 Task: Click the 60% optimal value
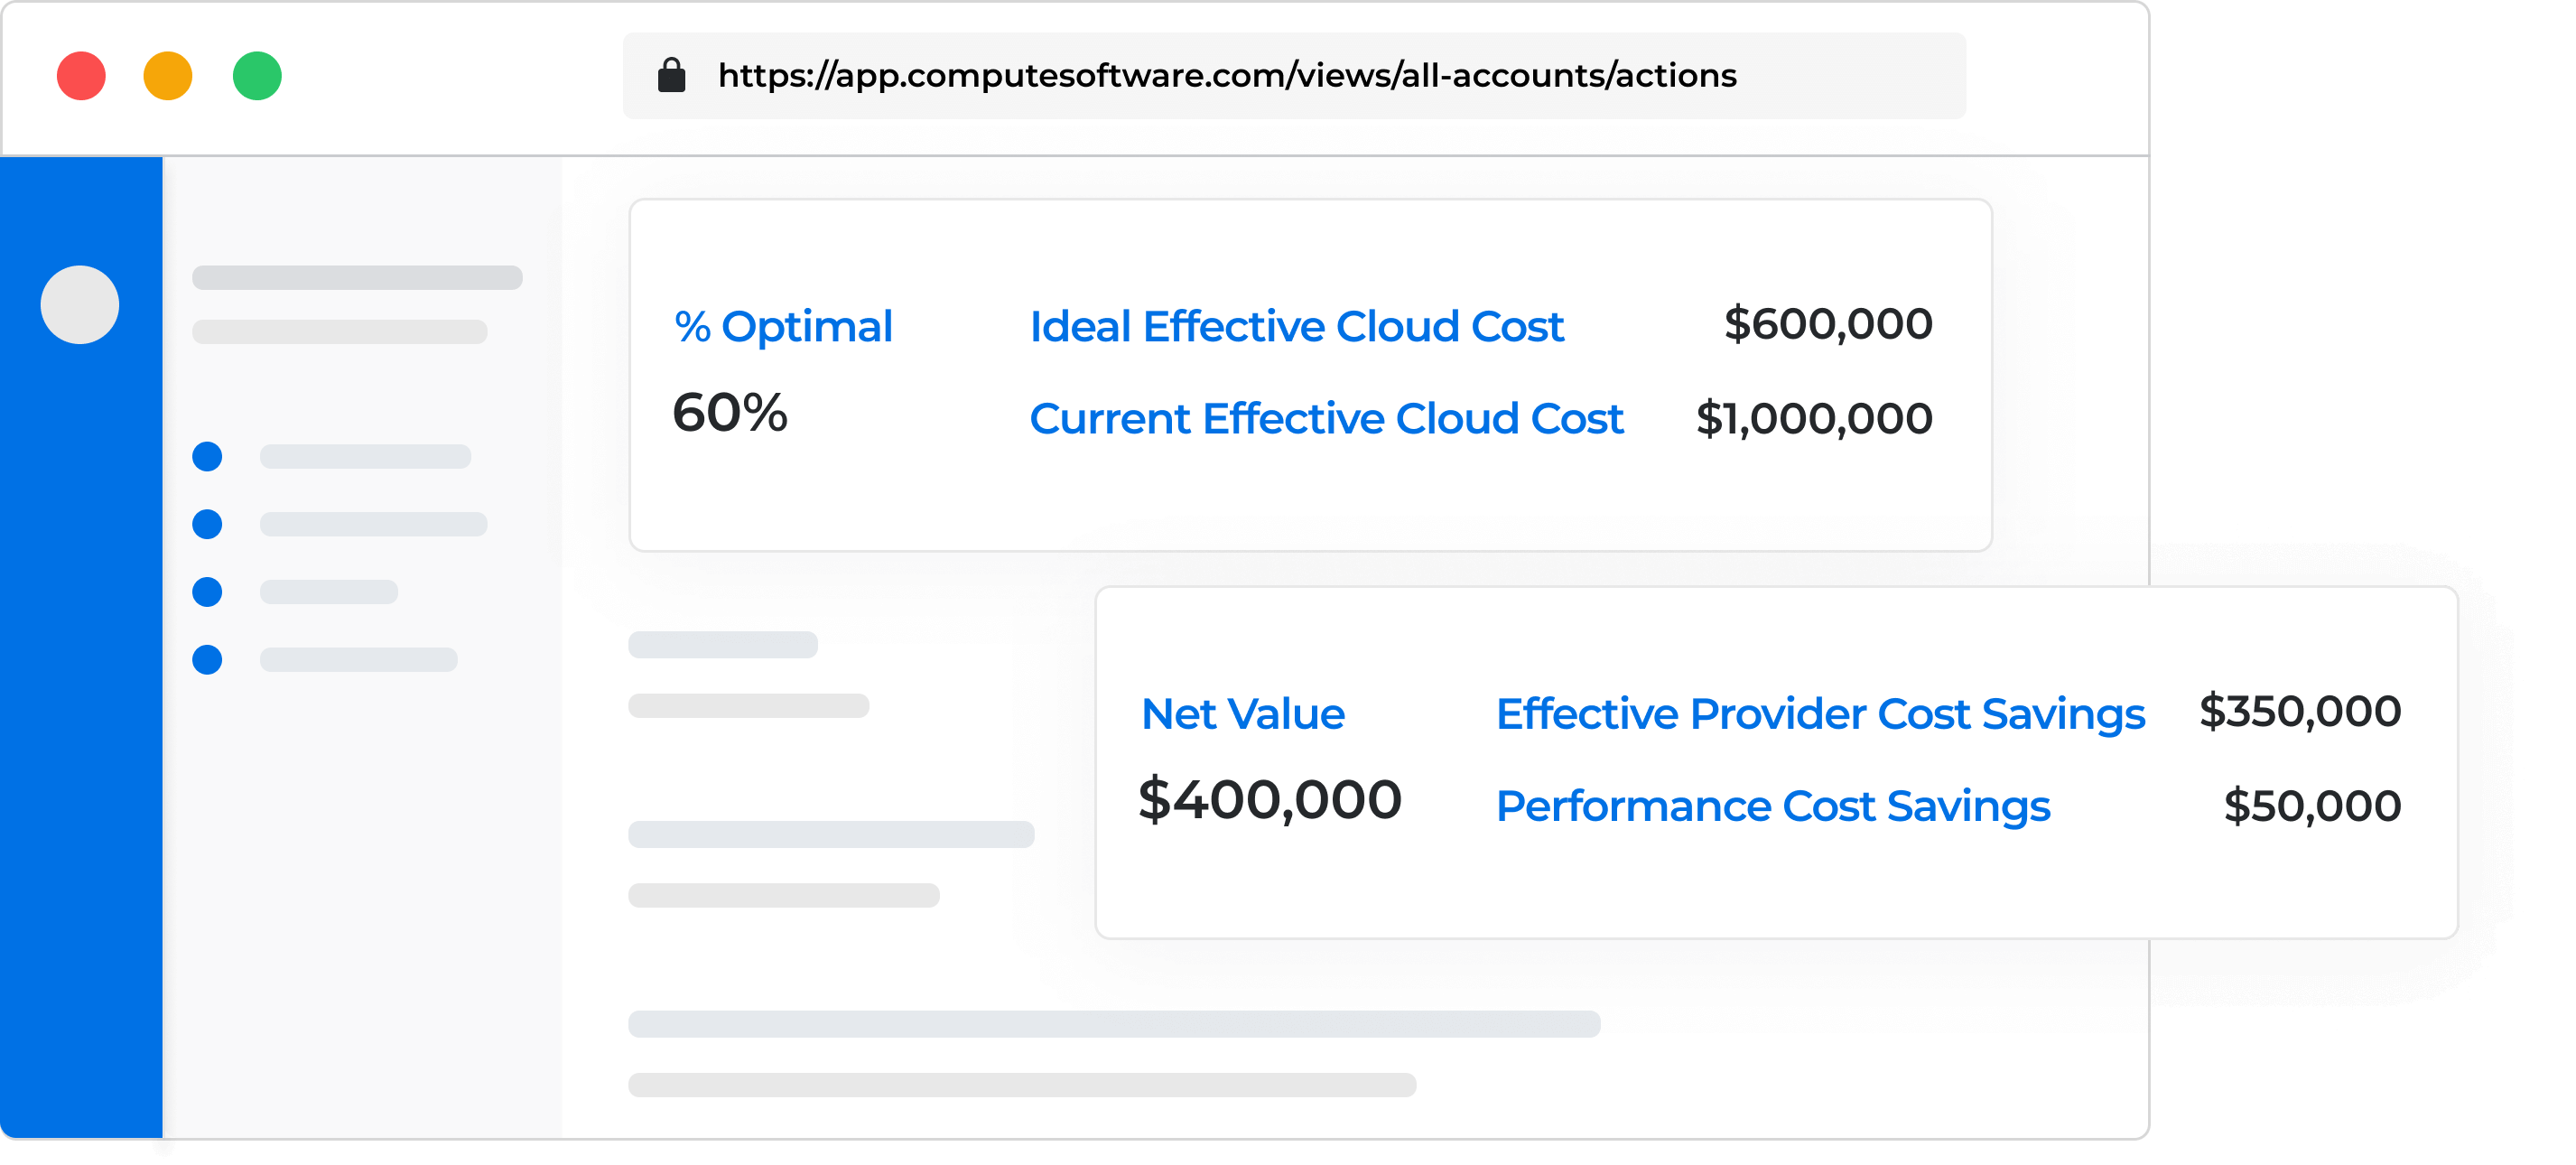click(730, 413)
